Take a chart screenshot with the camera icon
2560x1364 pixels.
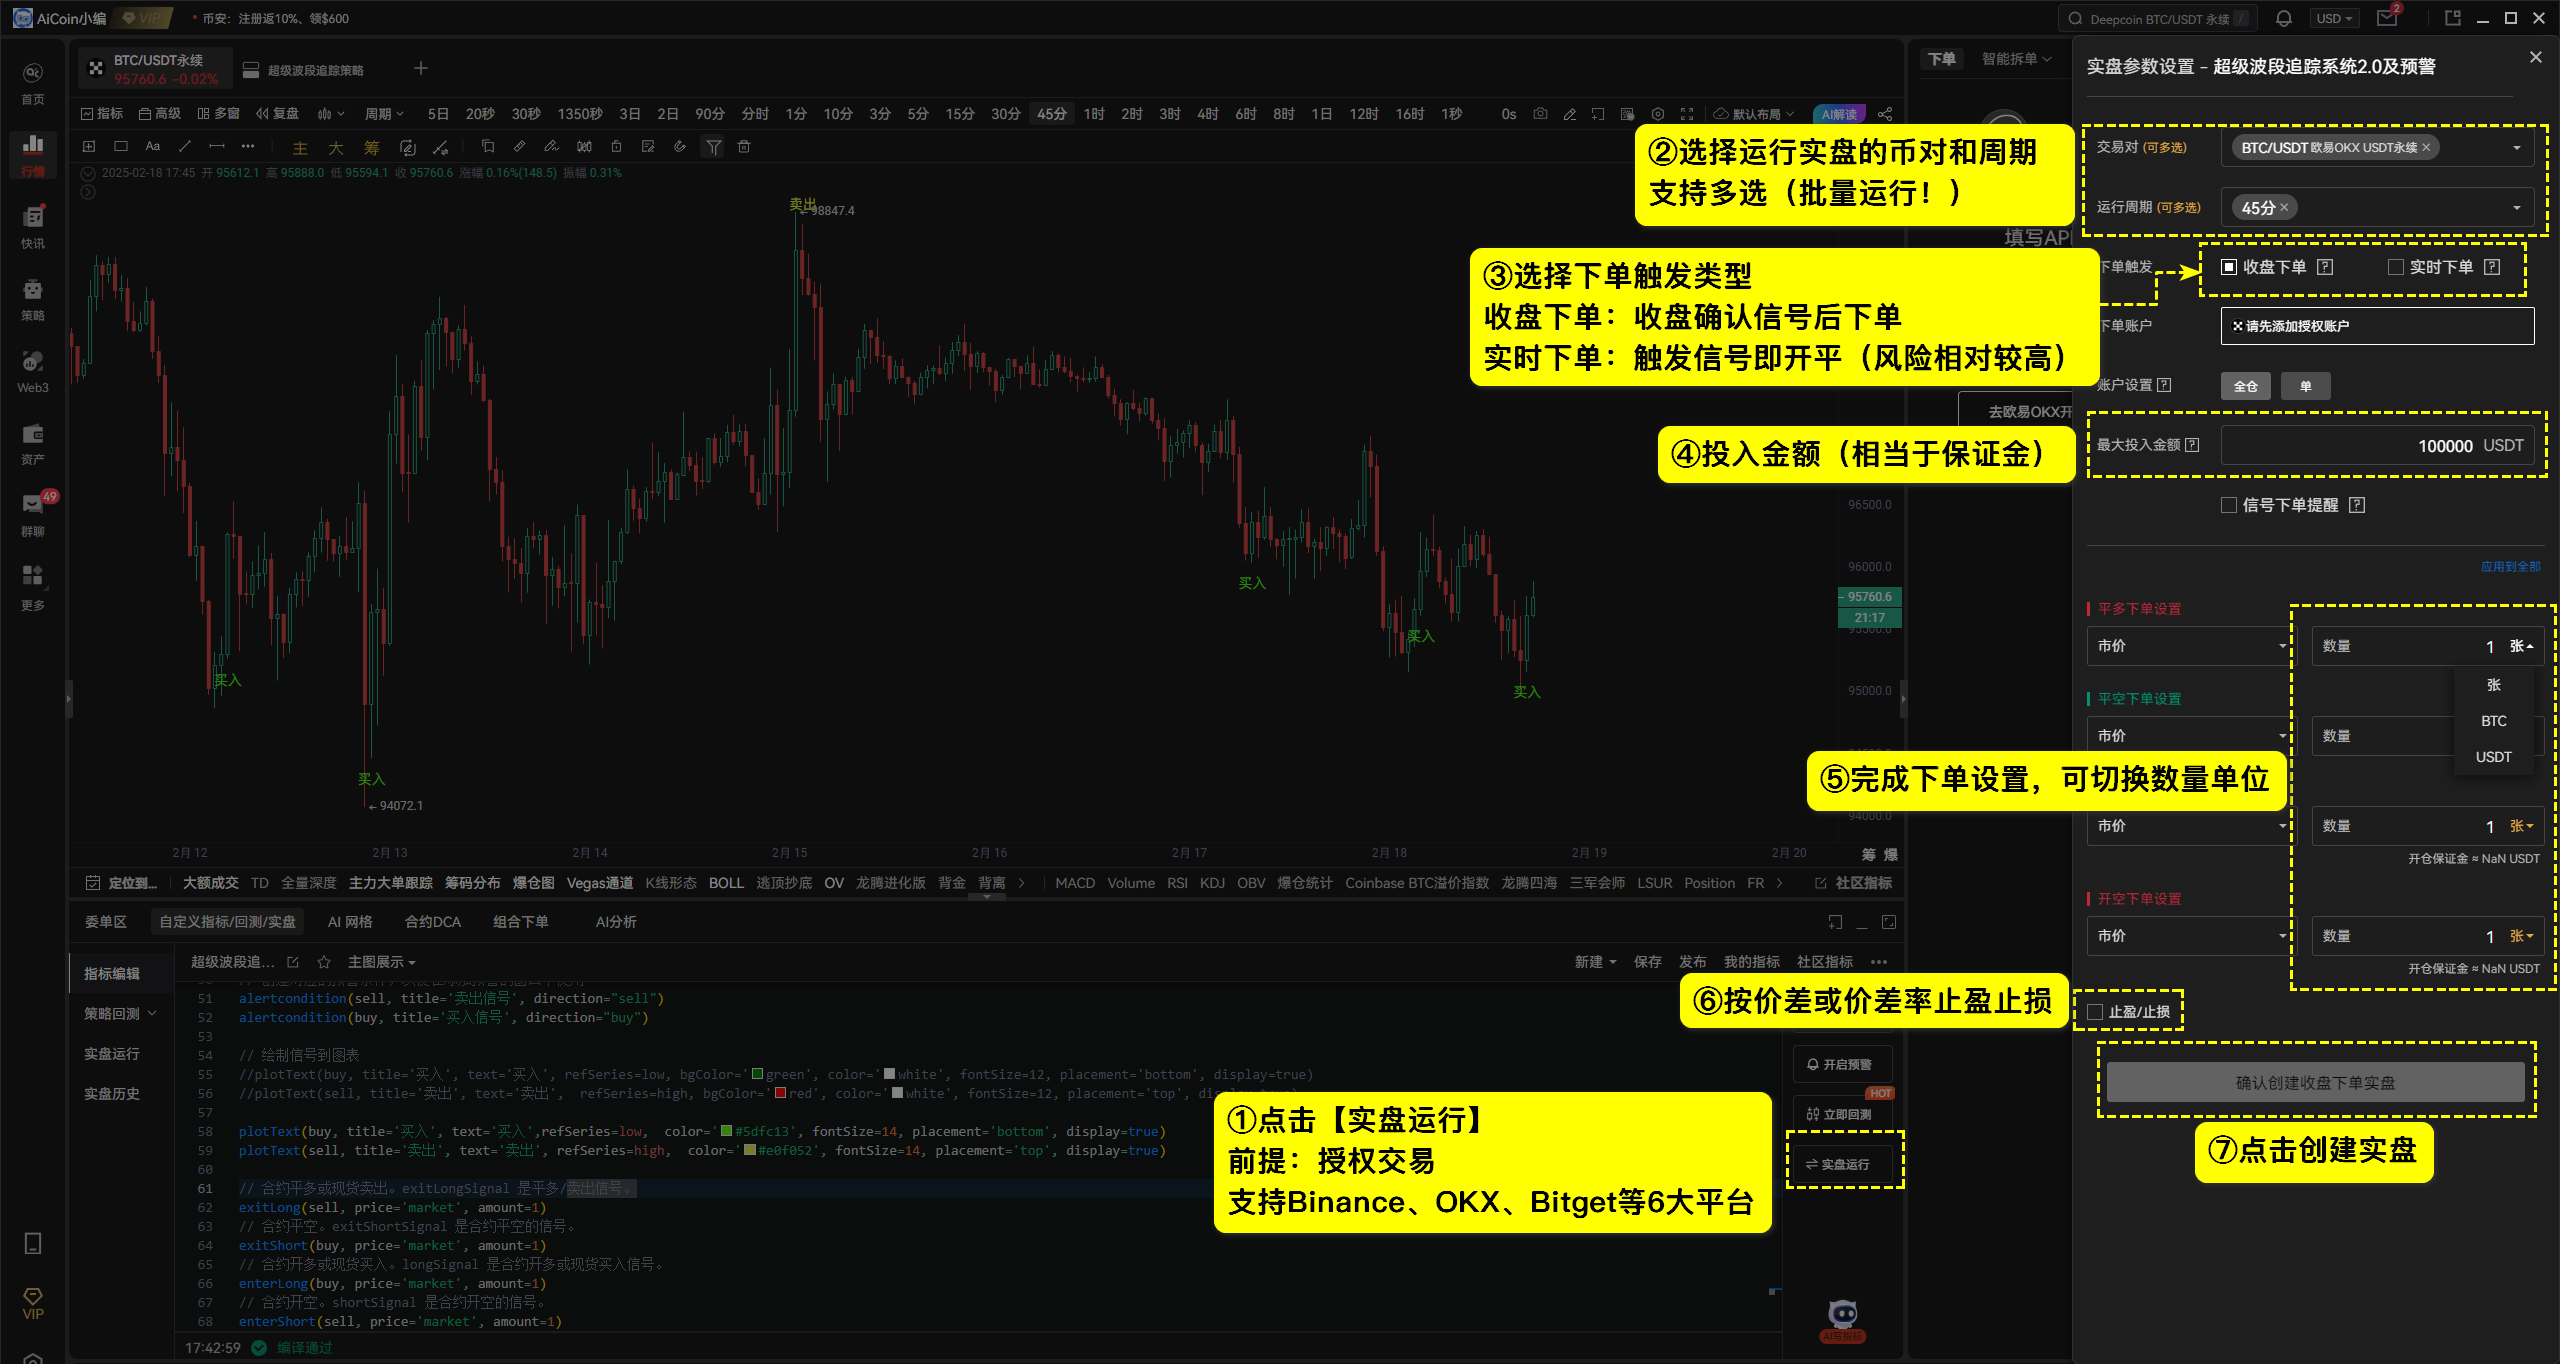(x=1541, y=114)
